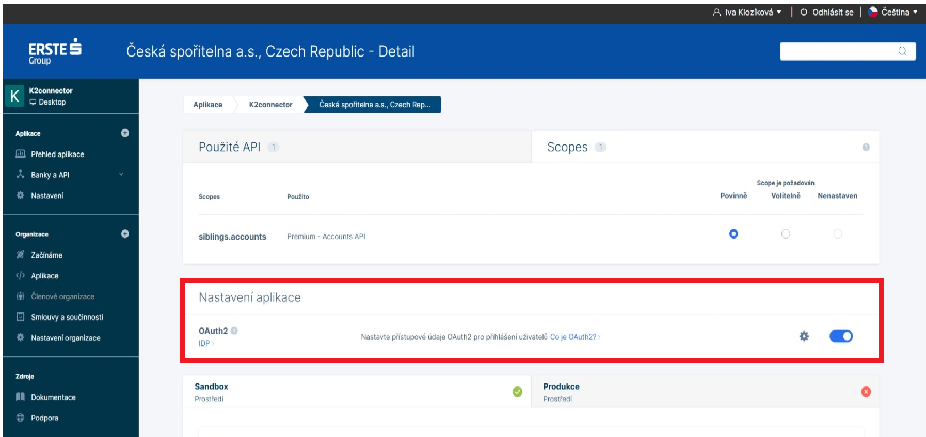The height and width of the screenshot is (437, 926).
Task: Click Česká spořitelna breadcrumb
Action: click(374, 105)
